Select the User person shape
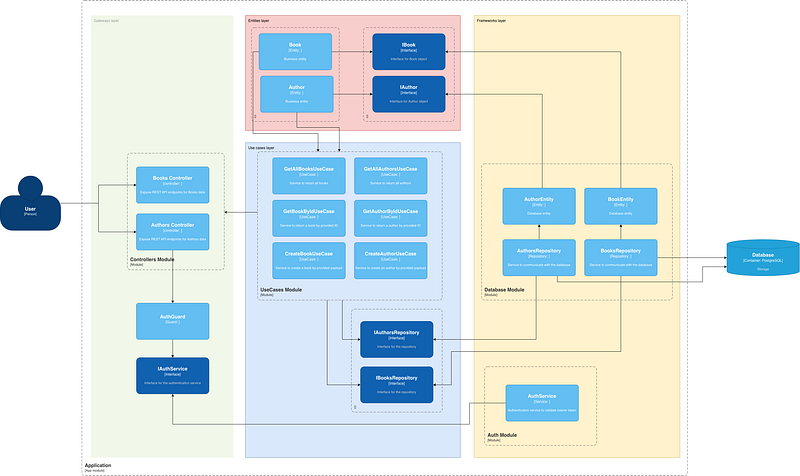Image resolution: width=800 pixels, height=476 pixels. (x=30, y=204)
